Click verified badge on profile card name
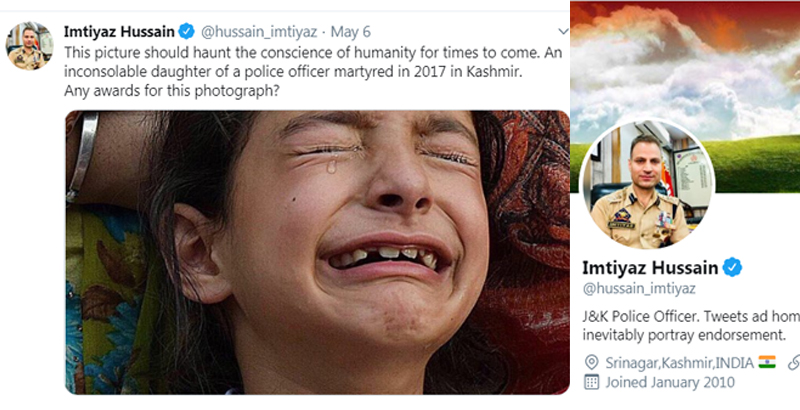The image size is (800, 410). tap(733, 268)
